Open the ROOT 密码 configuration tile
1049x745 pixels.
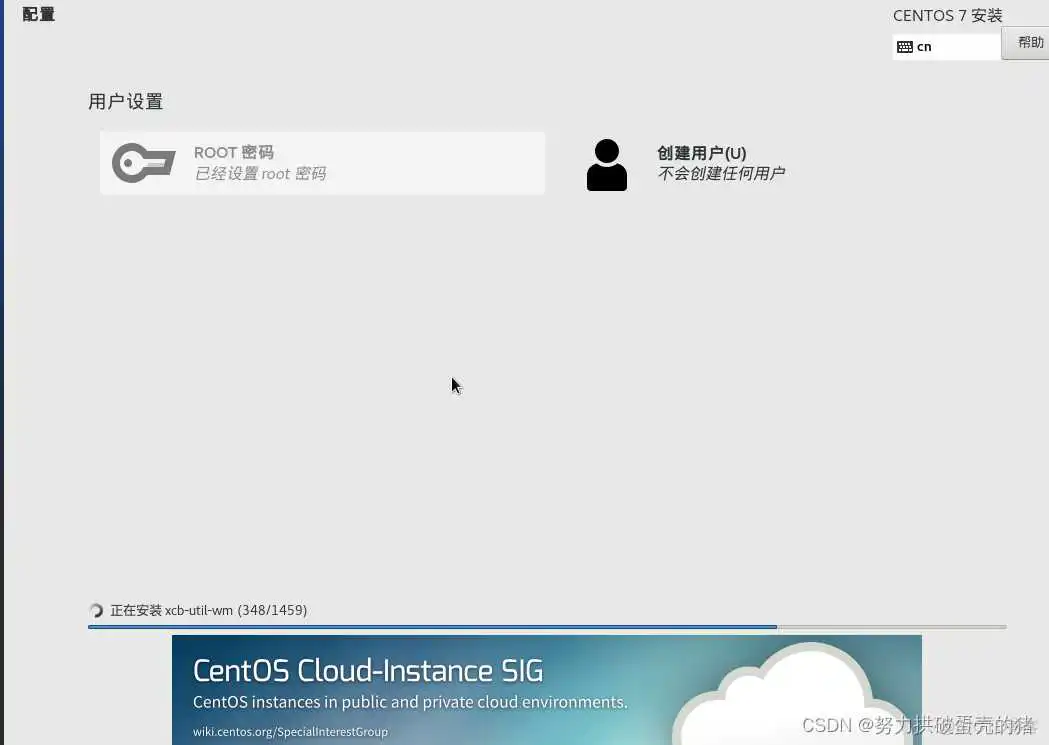pyautogui.click(x=322, y=163)
